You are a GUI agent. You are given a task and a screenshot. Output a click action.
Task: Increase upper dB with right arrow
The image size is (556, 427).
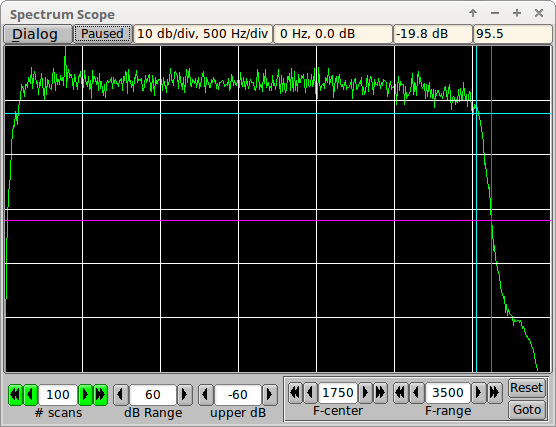pos(269,394)
